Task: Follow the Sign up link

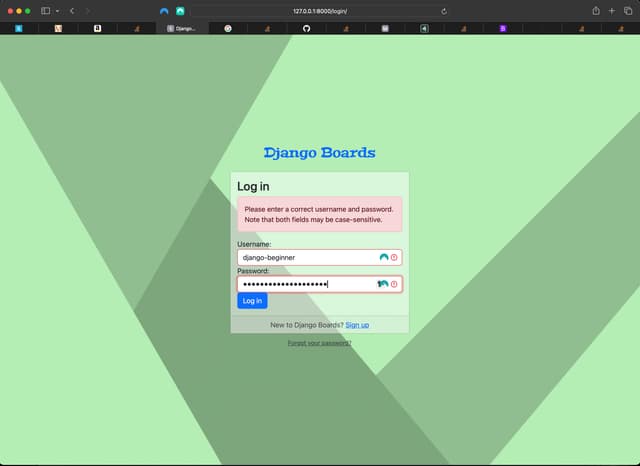Action: (x=357, y=325)
